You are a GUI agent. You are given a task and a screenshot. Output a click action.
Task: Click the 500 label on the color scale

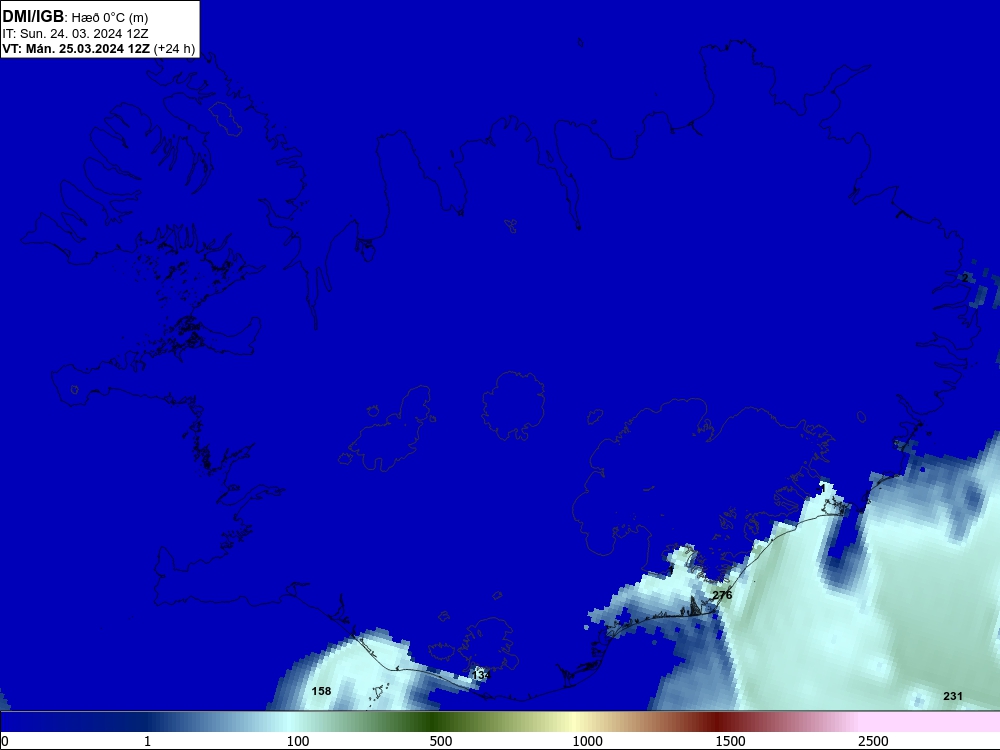click(x=441, y=741)
